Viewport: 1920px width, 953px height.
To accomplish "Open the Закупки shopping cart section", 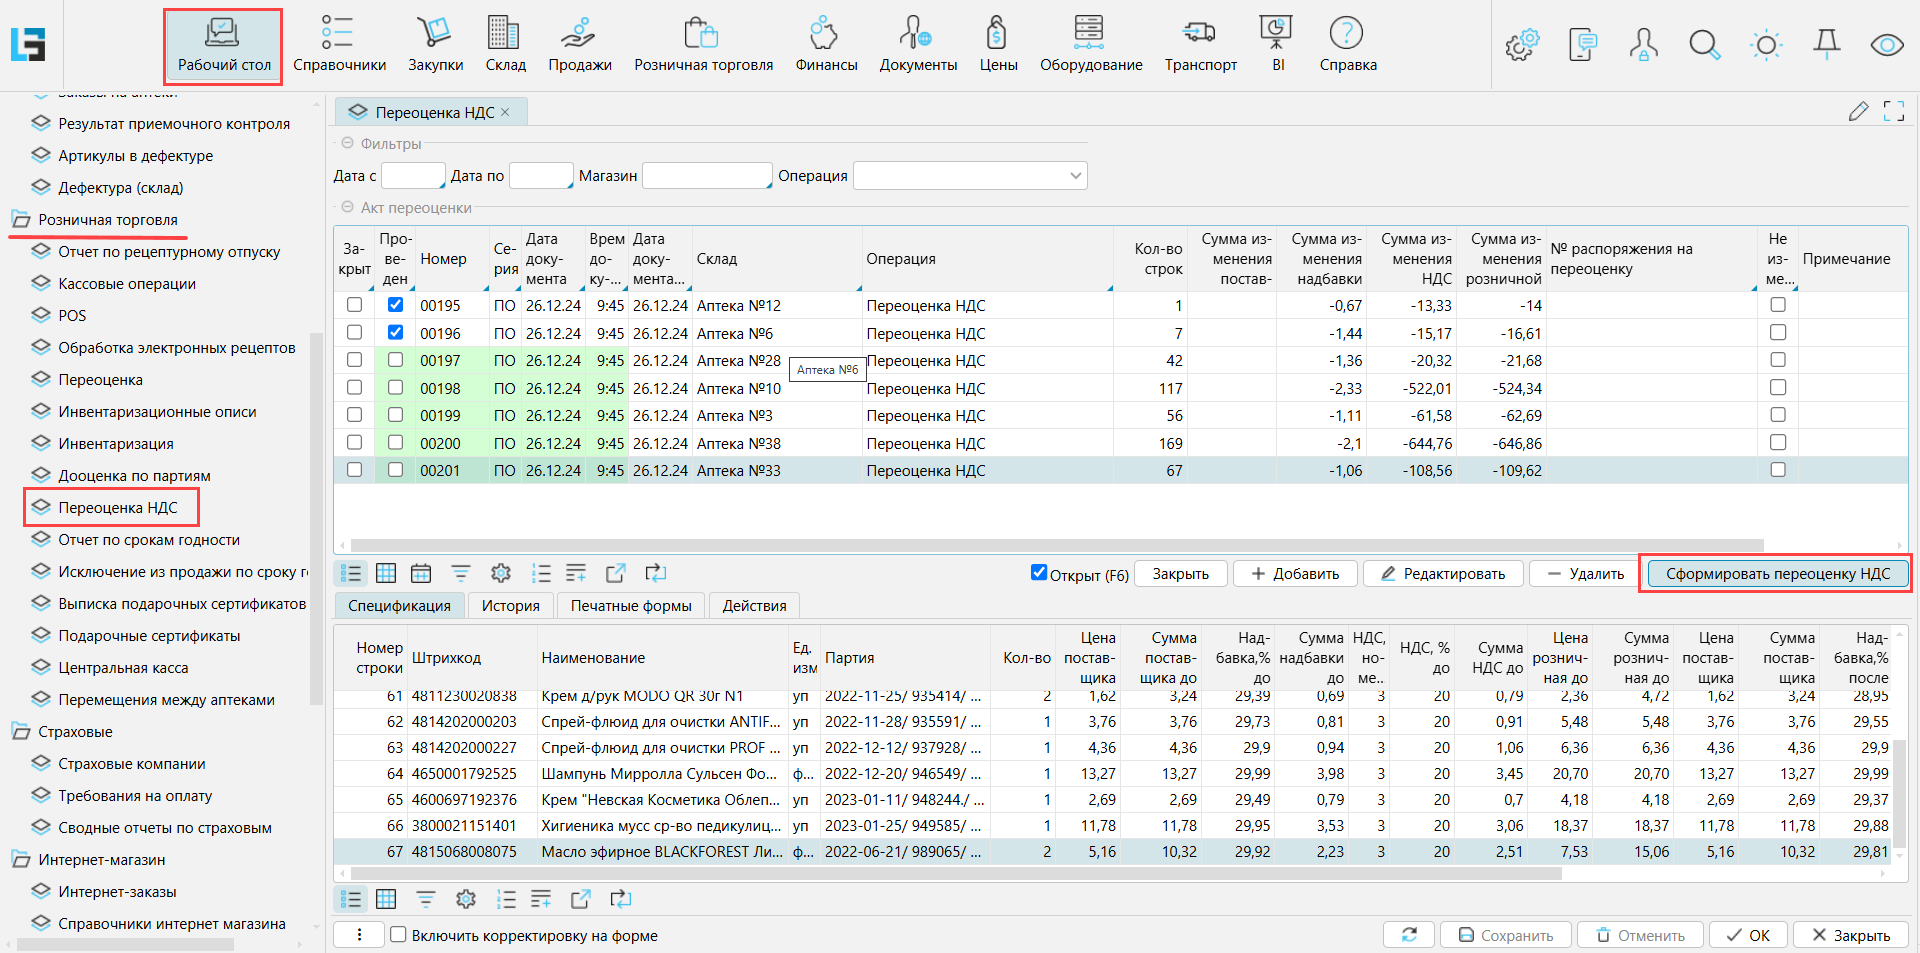I will pos(435,44).
